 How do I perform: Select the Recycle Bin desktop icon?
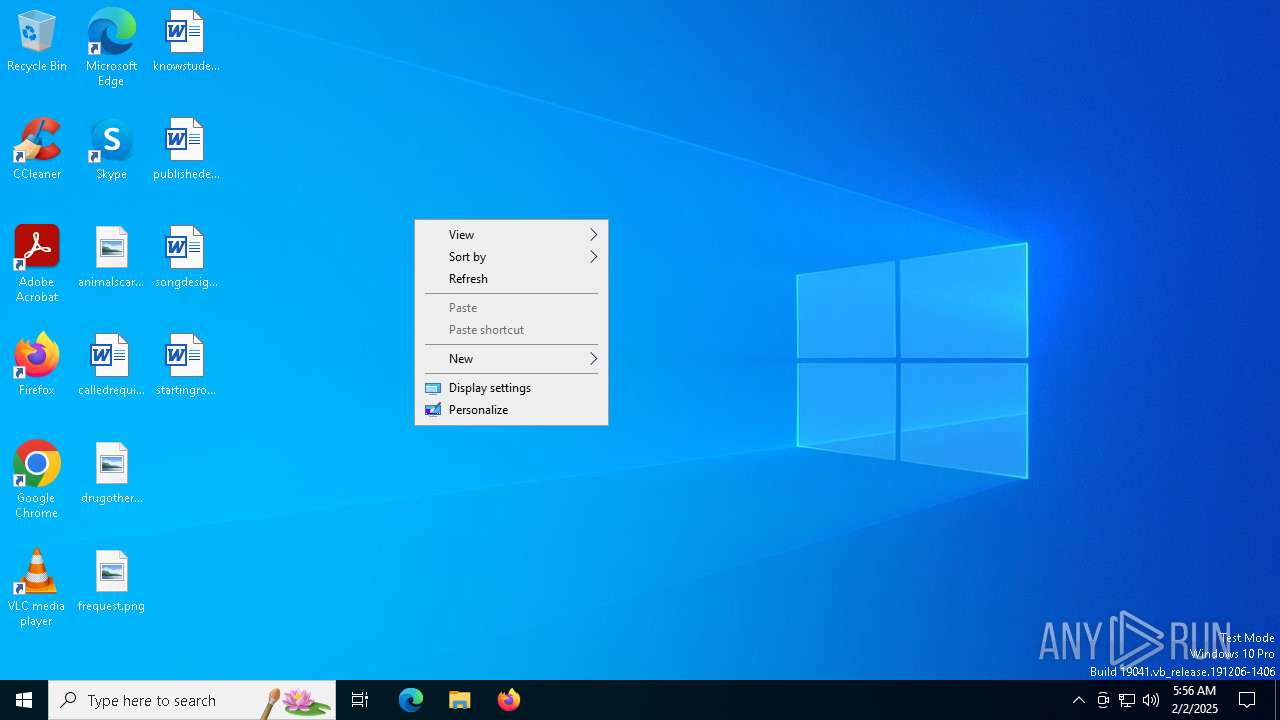click(37, 42)
